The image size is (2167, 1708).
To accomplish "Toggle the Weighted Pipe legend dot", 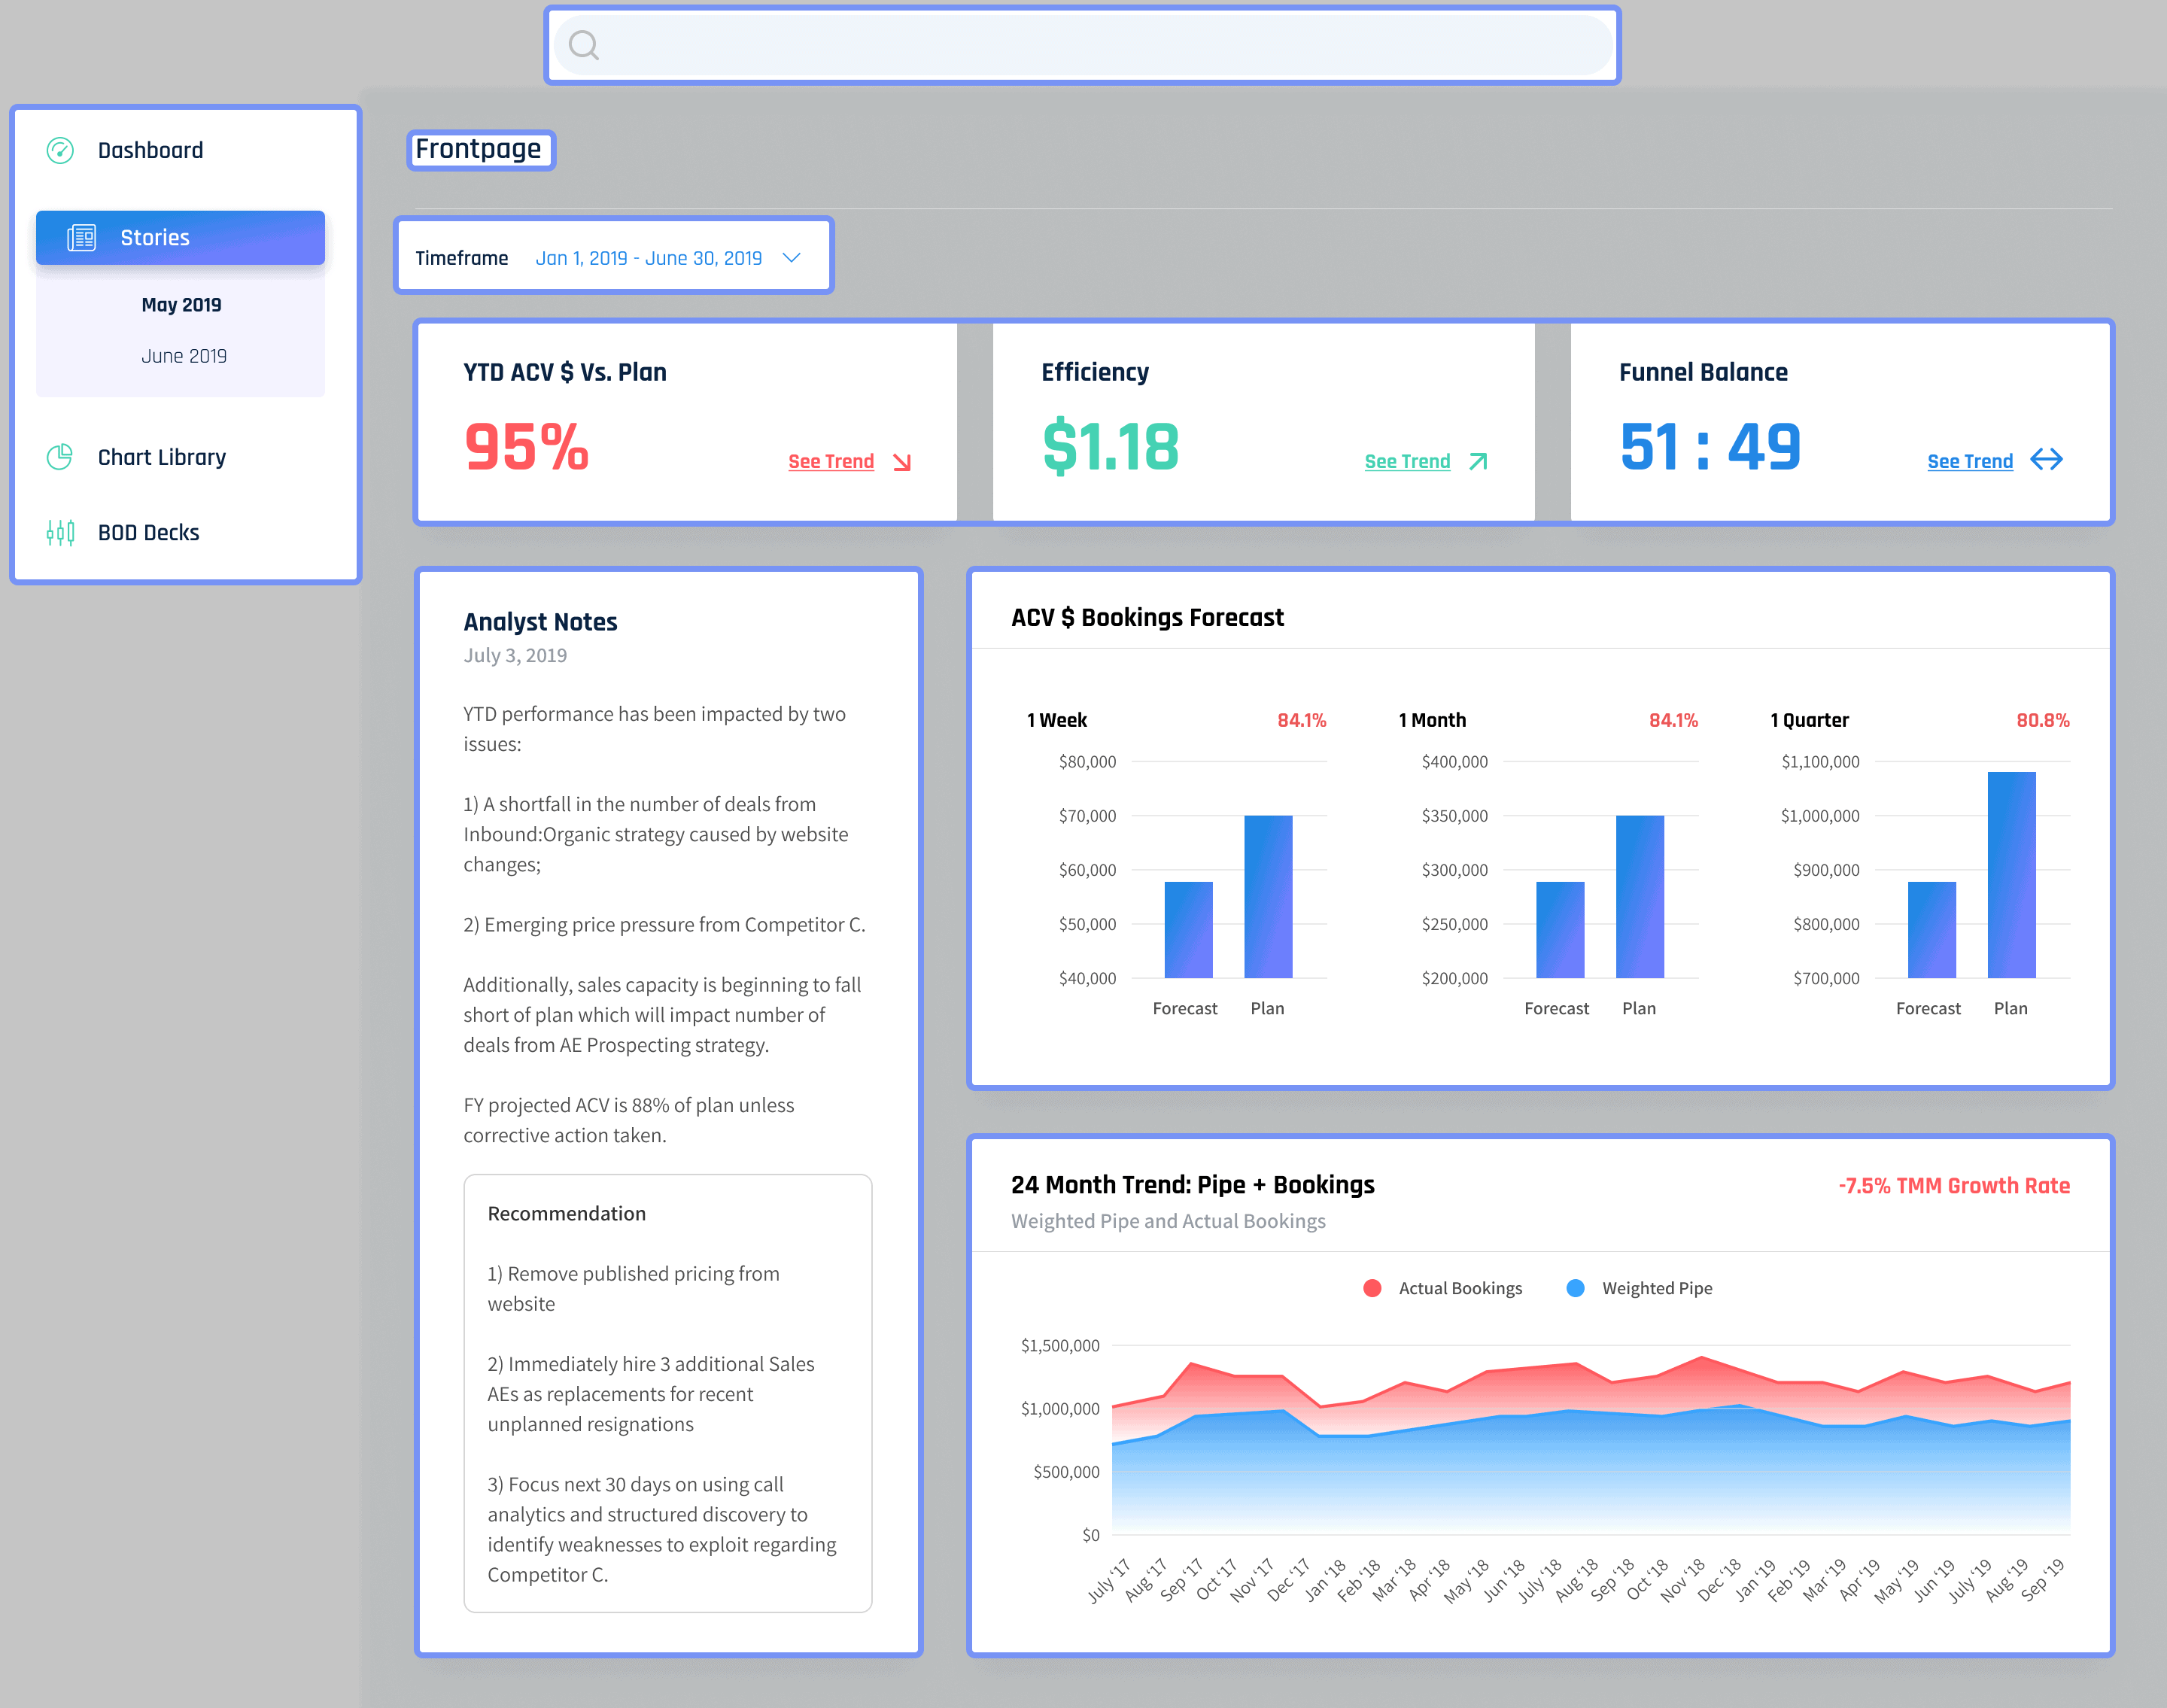I will click(x=1576, y=1288).
